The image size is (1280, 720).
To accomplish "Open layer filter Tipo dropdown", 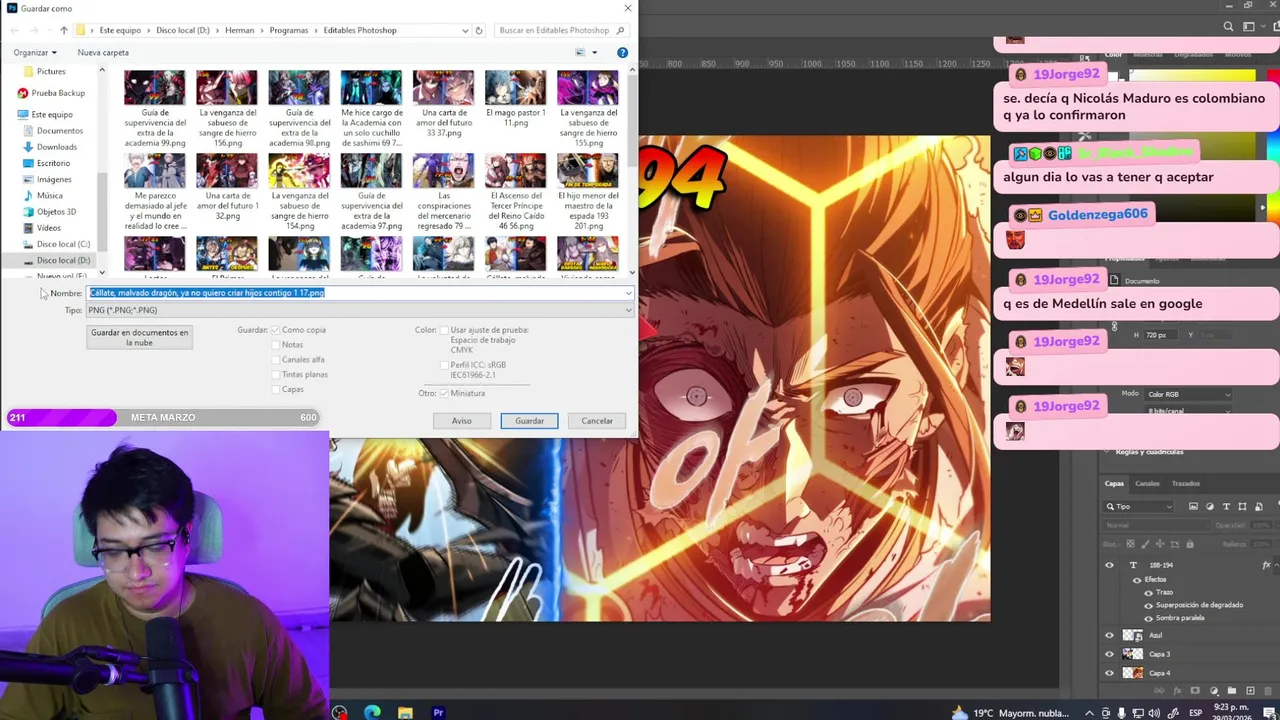I will coord(1140,507).
